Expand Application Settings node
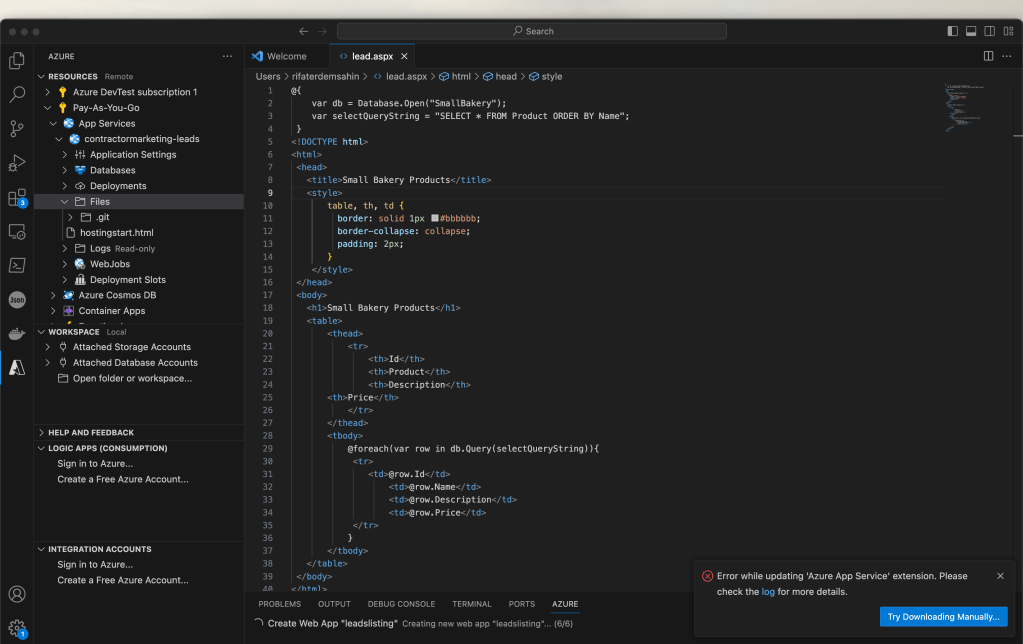The image size is (1023, 644). point(65,155)
